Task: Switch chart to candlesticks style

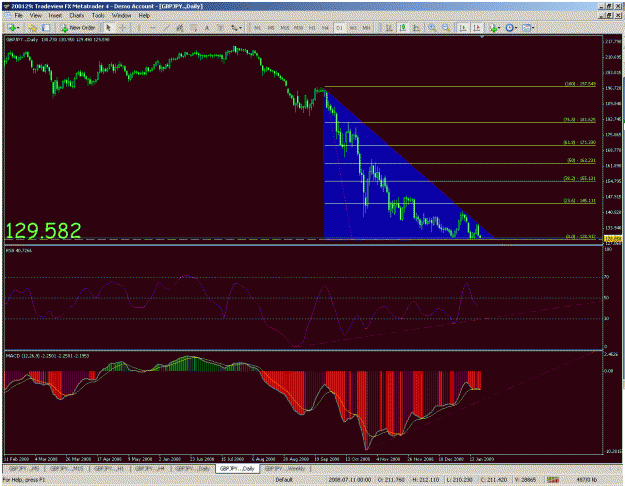Action: pyautogui.click(x=403, y=28)
